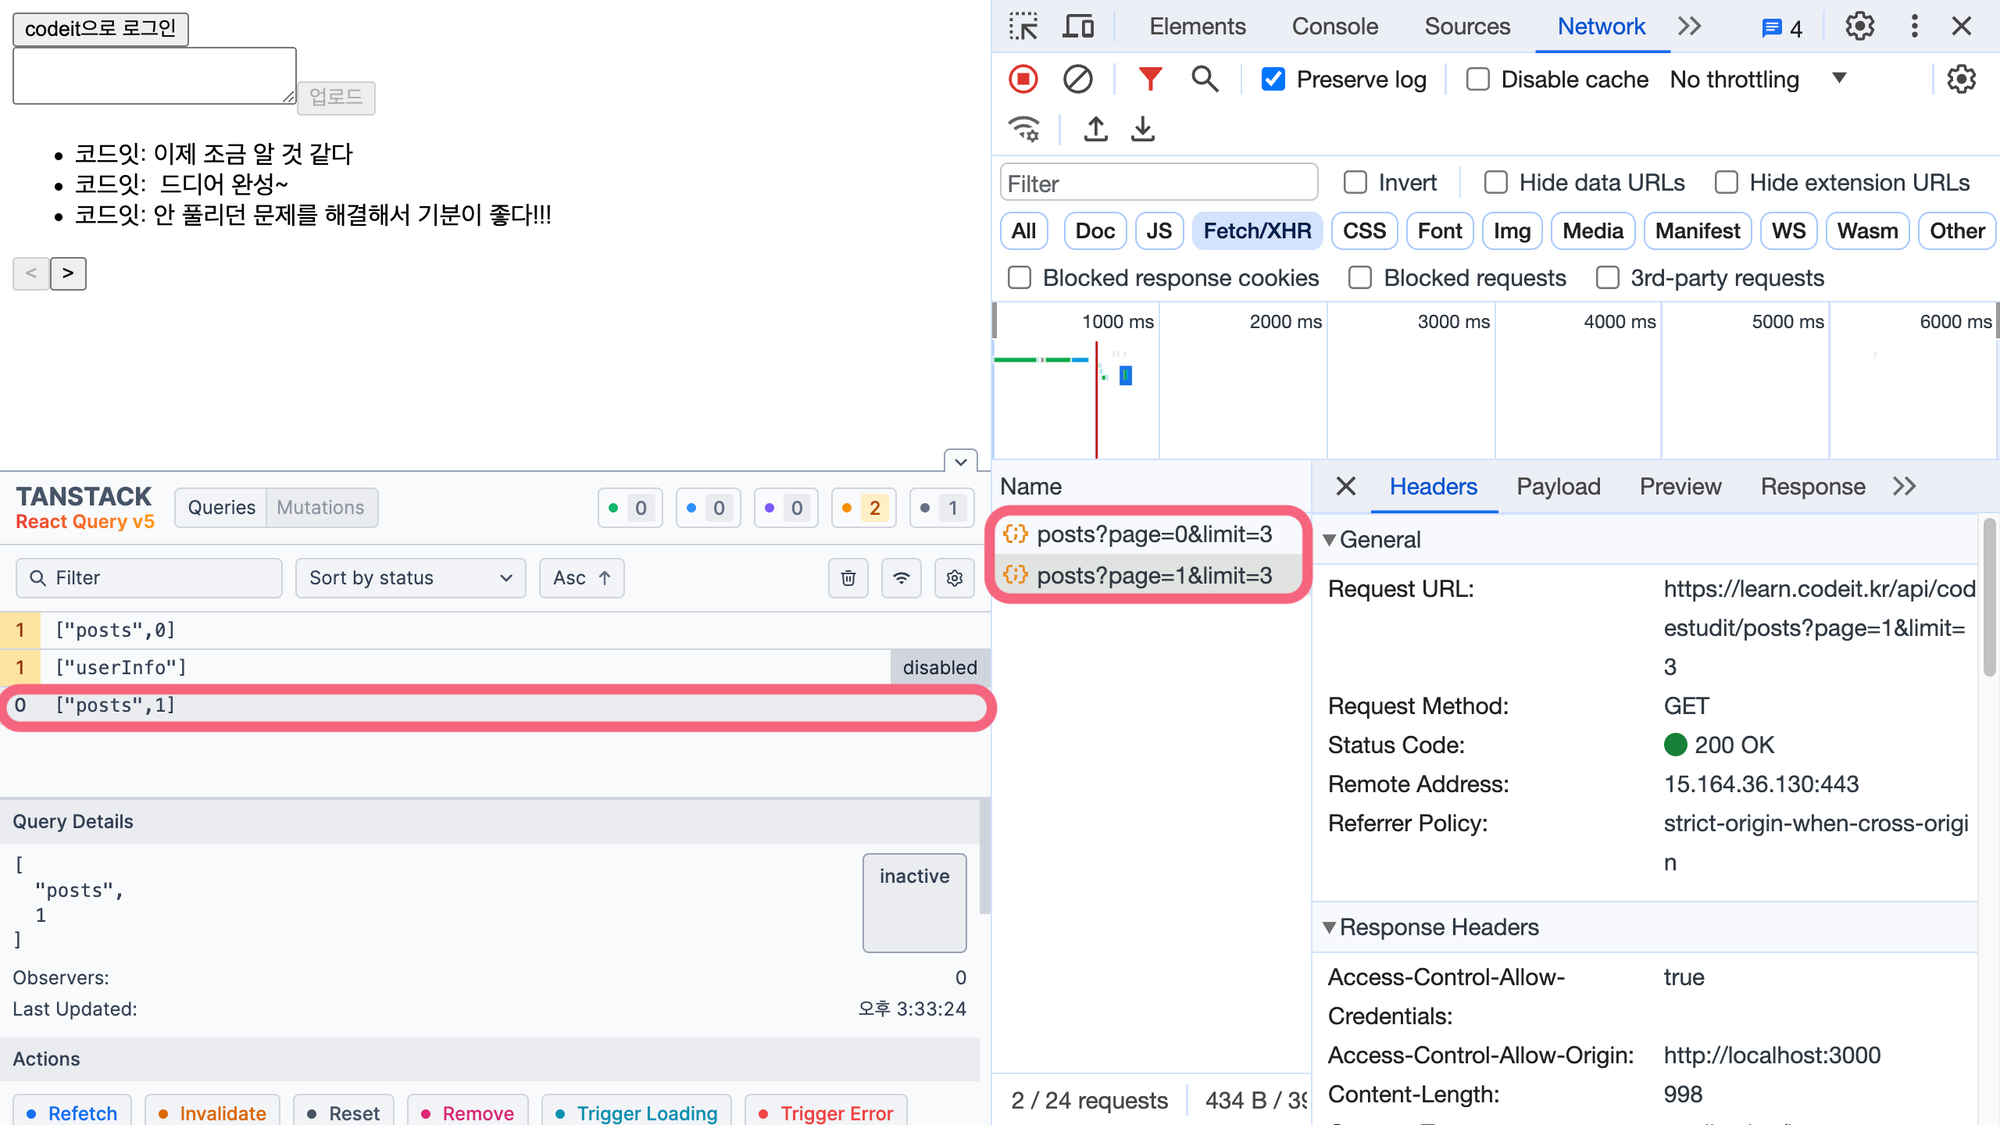Open the Sort by status dropdown
This screenshot has height=1125, width=2000.
coord(410,578)
